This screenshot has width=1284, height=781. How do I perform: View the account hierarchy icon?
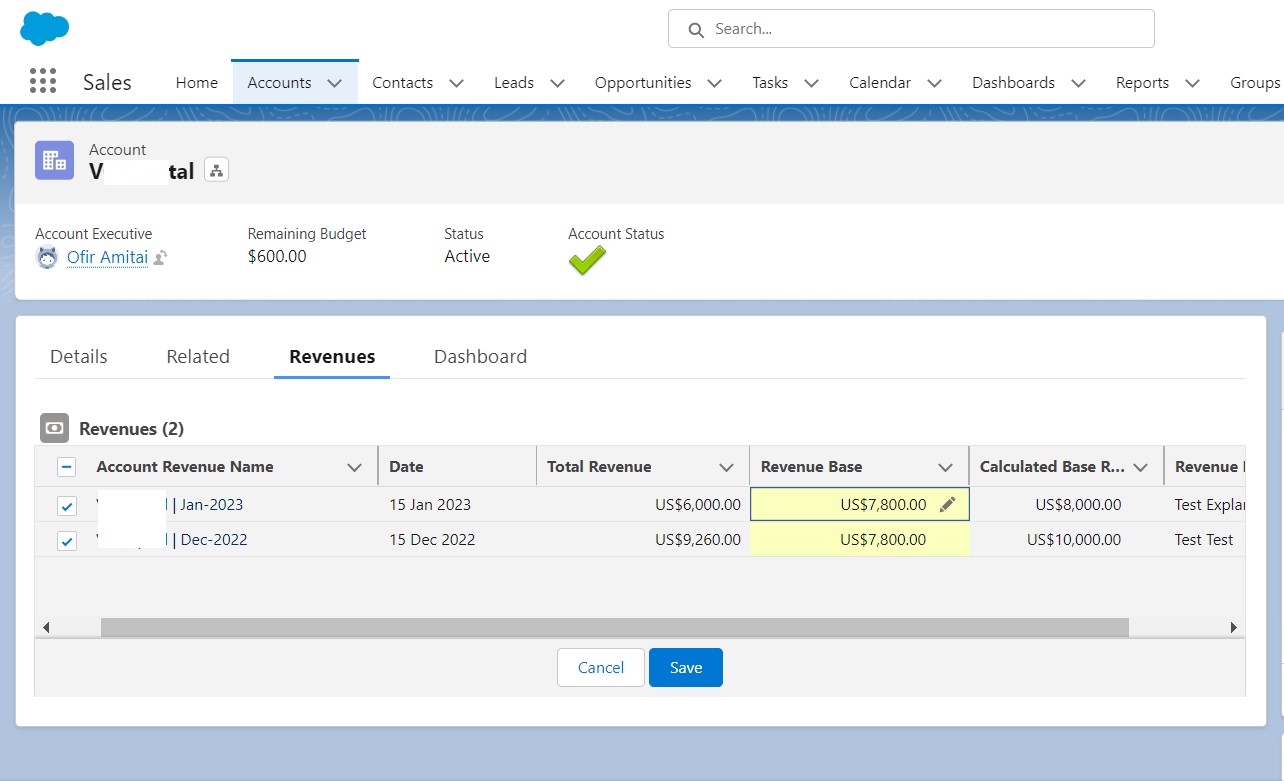216,169
